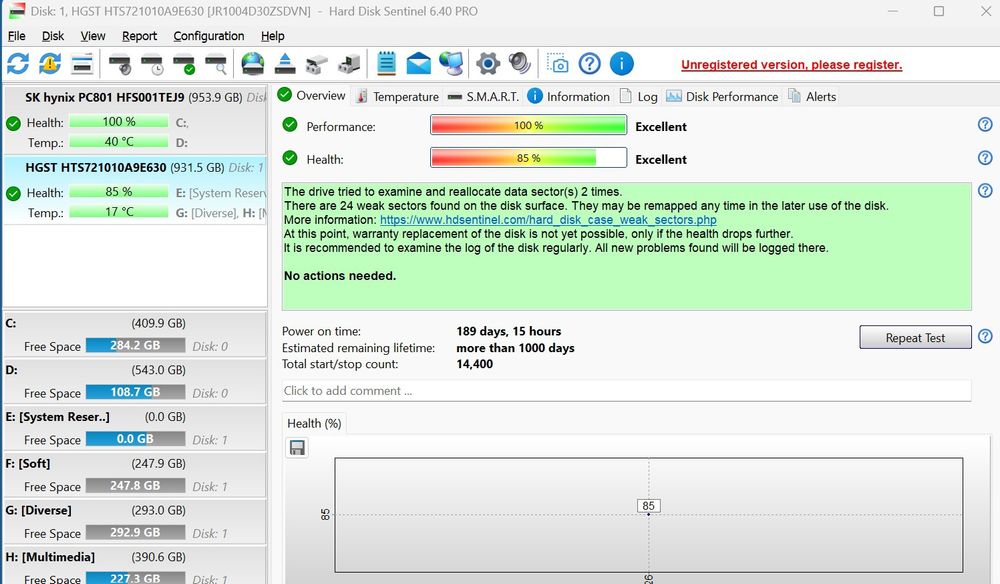
Task: Click the Repeat Test button
Action: coord(915,337)
